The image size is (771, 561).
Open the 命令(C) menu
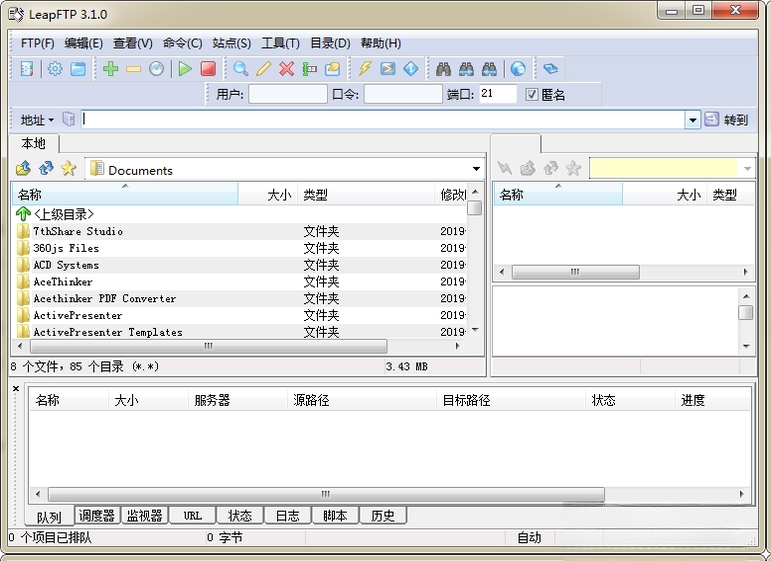pos(182,43)
